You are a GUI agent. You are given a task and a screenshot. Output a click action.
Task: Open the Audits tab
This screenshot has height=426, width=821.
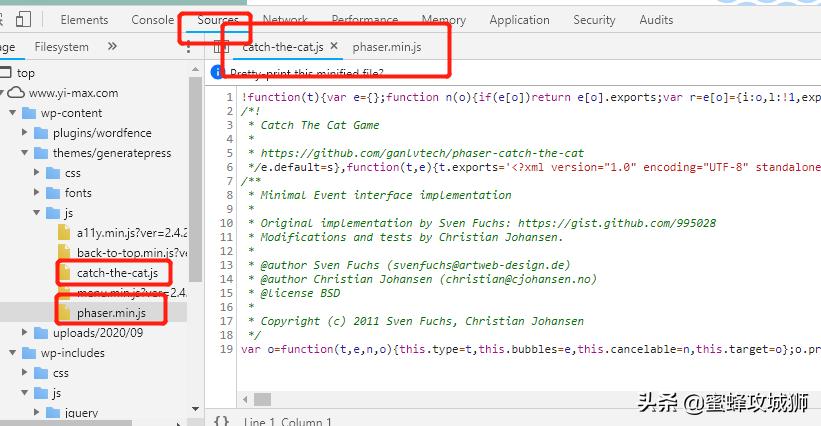point(656,20)
